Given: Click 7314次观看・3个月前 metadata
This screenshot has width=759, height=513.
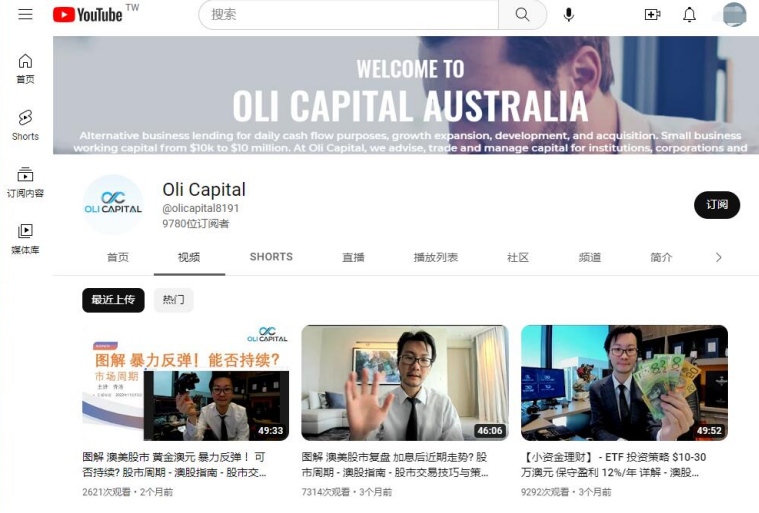Looking at the screenshot, I should [x=347, y=492].
